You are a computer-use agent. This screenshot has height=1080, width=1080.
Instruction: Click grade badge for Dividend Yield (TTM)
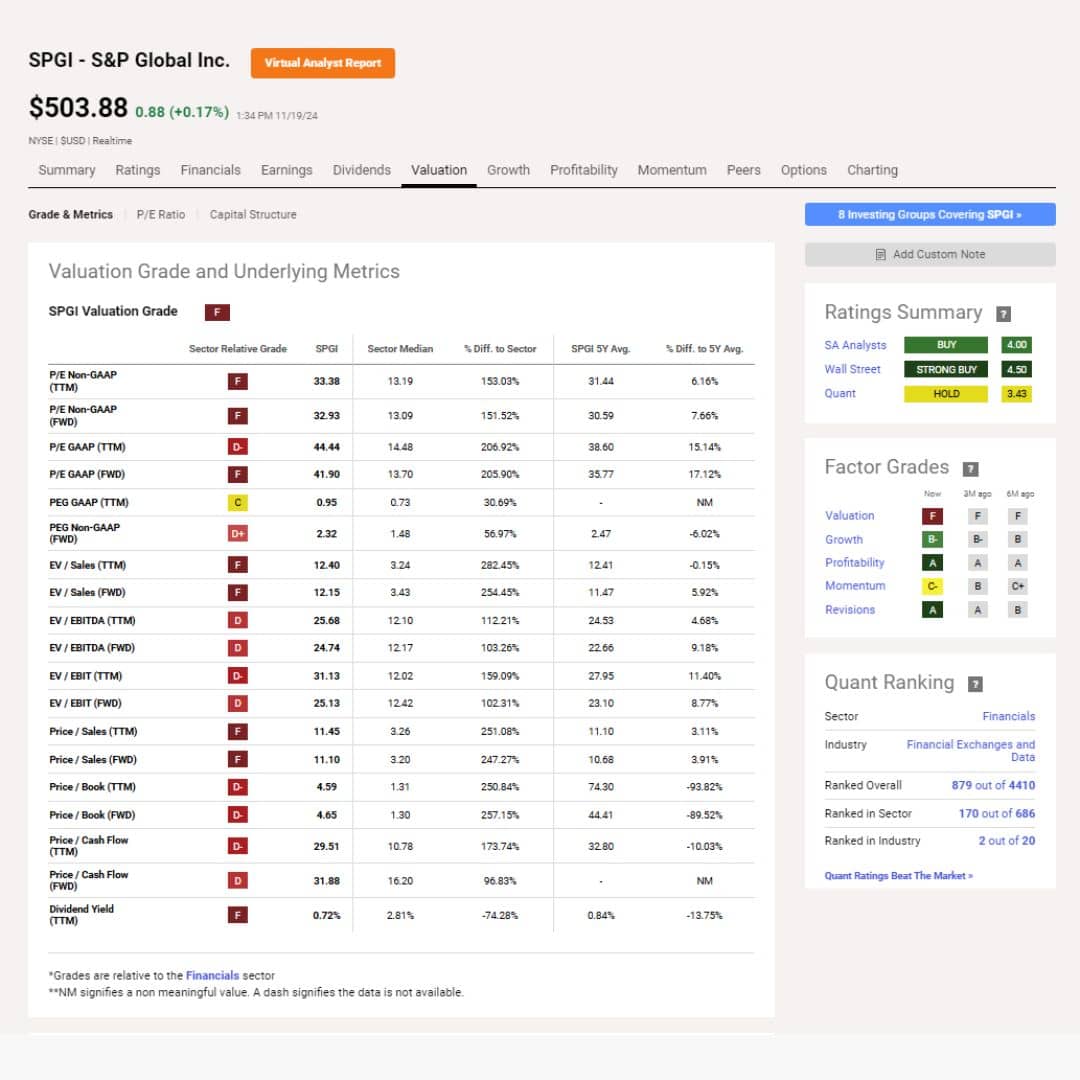(x=238, y=915)
